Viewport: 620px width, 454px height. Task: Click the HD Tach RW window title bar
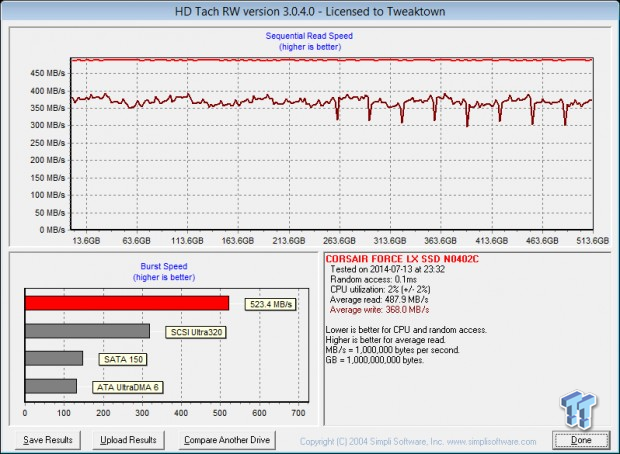[310, 11]
